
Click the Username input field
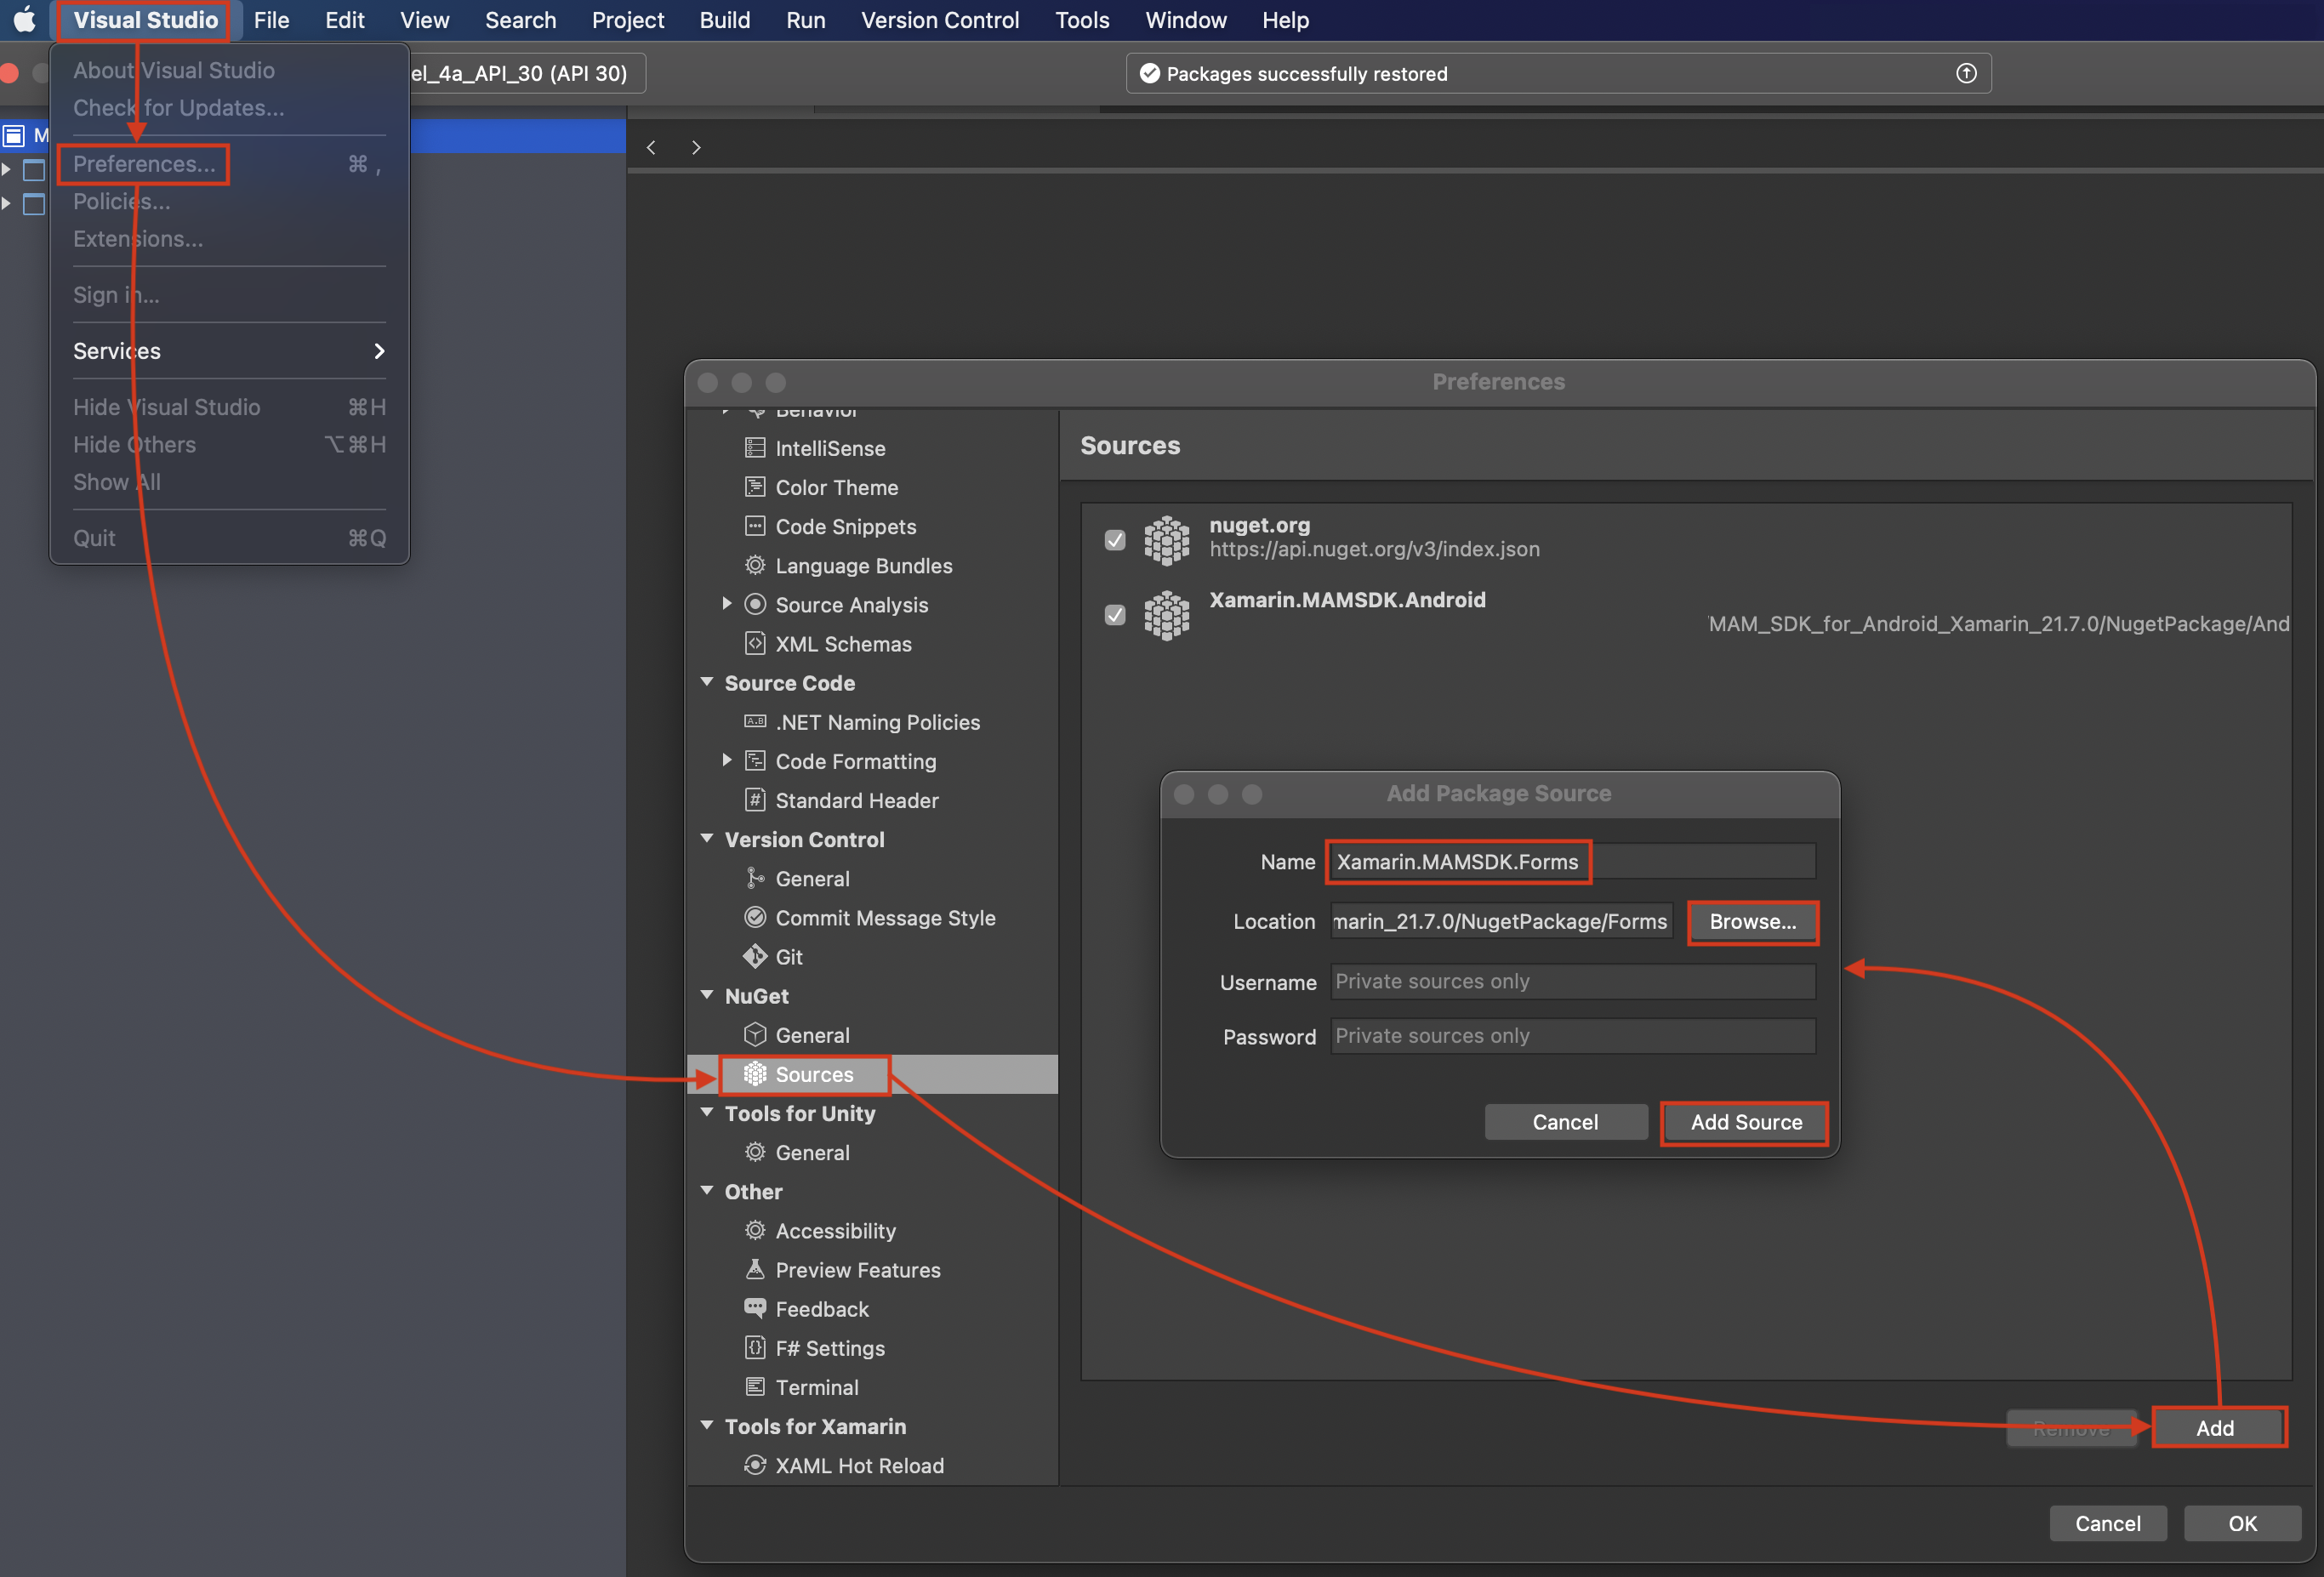[1572, 981]
